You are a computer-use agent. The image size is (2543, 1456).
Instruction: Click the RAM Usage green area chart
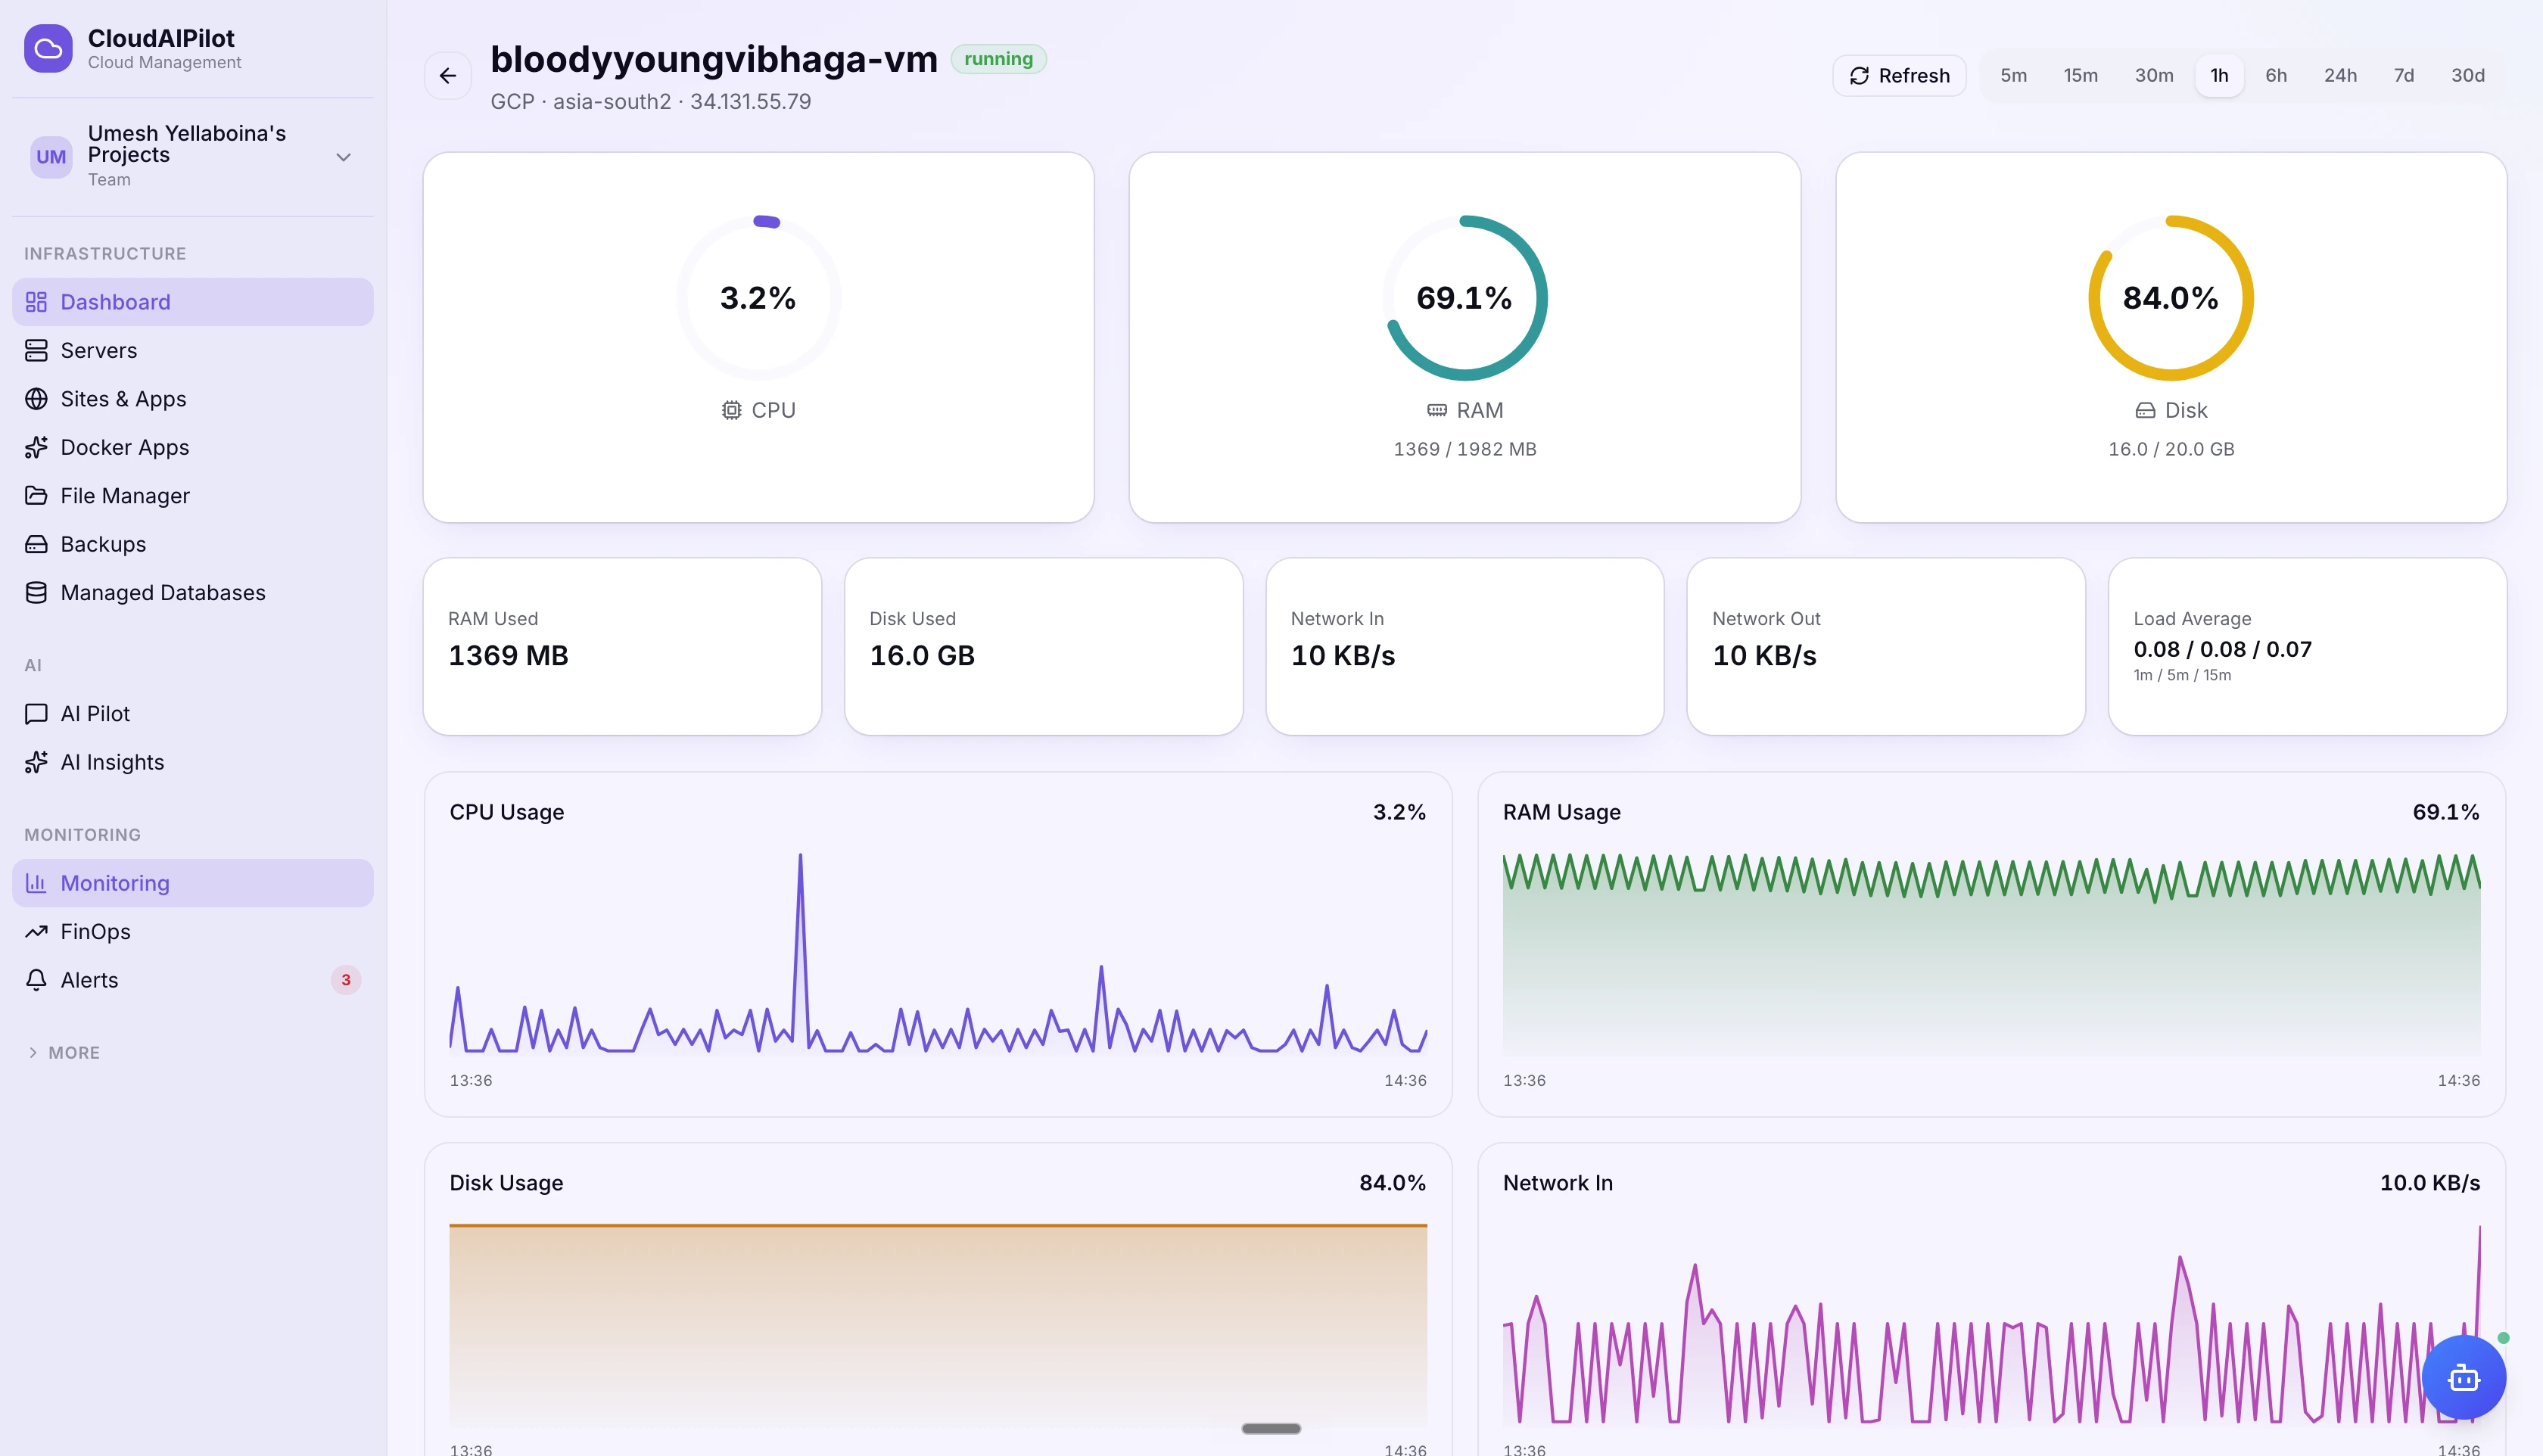click(x=1991, y=955)
